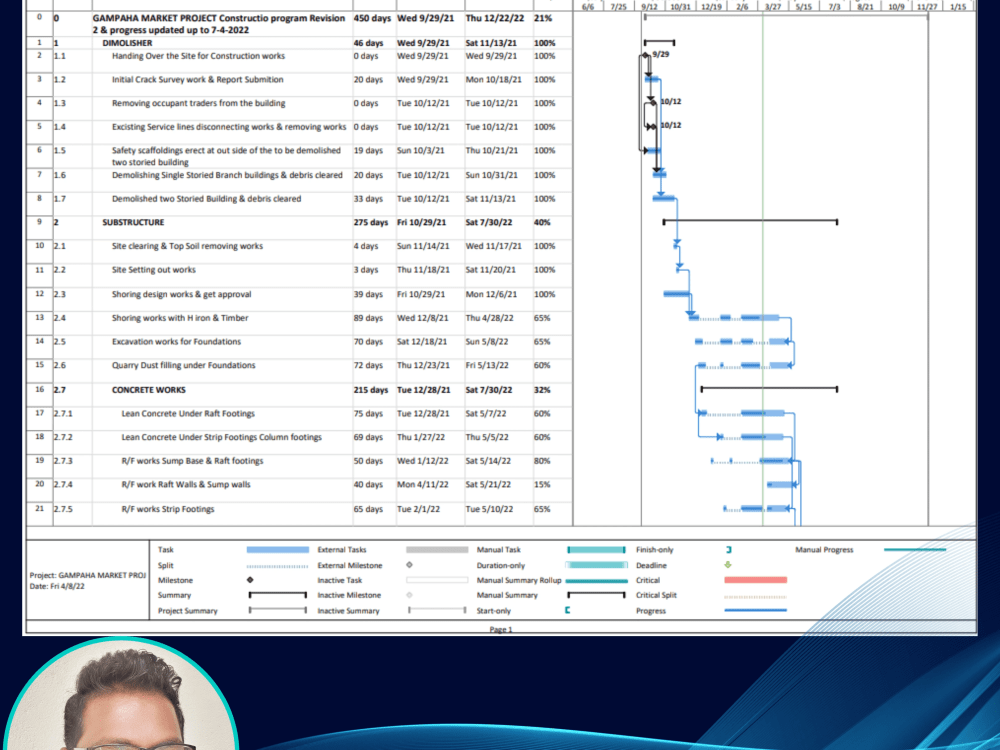The width and height of the screenshot is (1000, 750).
Task: Click 'Demolishing Single Storied Branch buildings' task
Action: click(x=227, y=175)
